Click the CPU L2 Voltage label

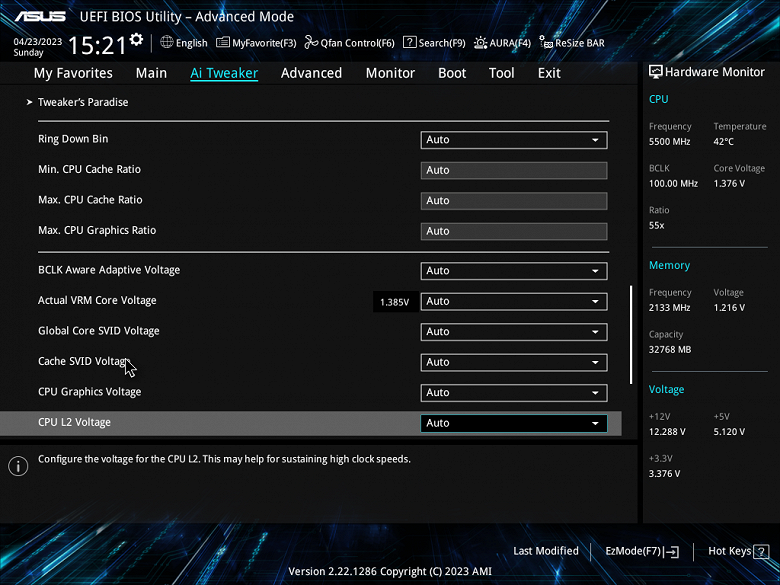click(74, 422)
